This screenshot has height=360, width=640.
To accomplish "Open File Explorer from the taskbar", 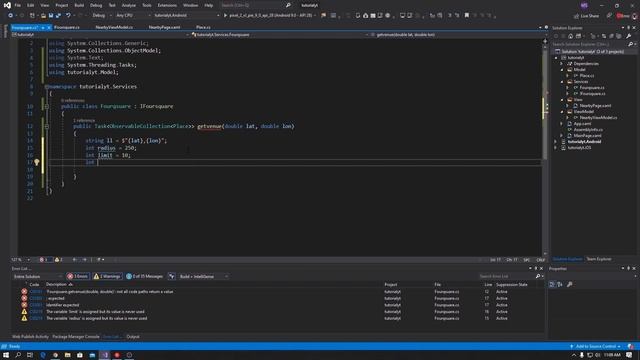I will 67,355.
